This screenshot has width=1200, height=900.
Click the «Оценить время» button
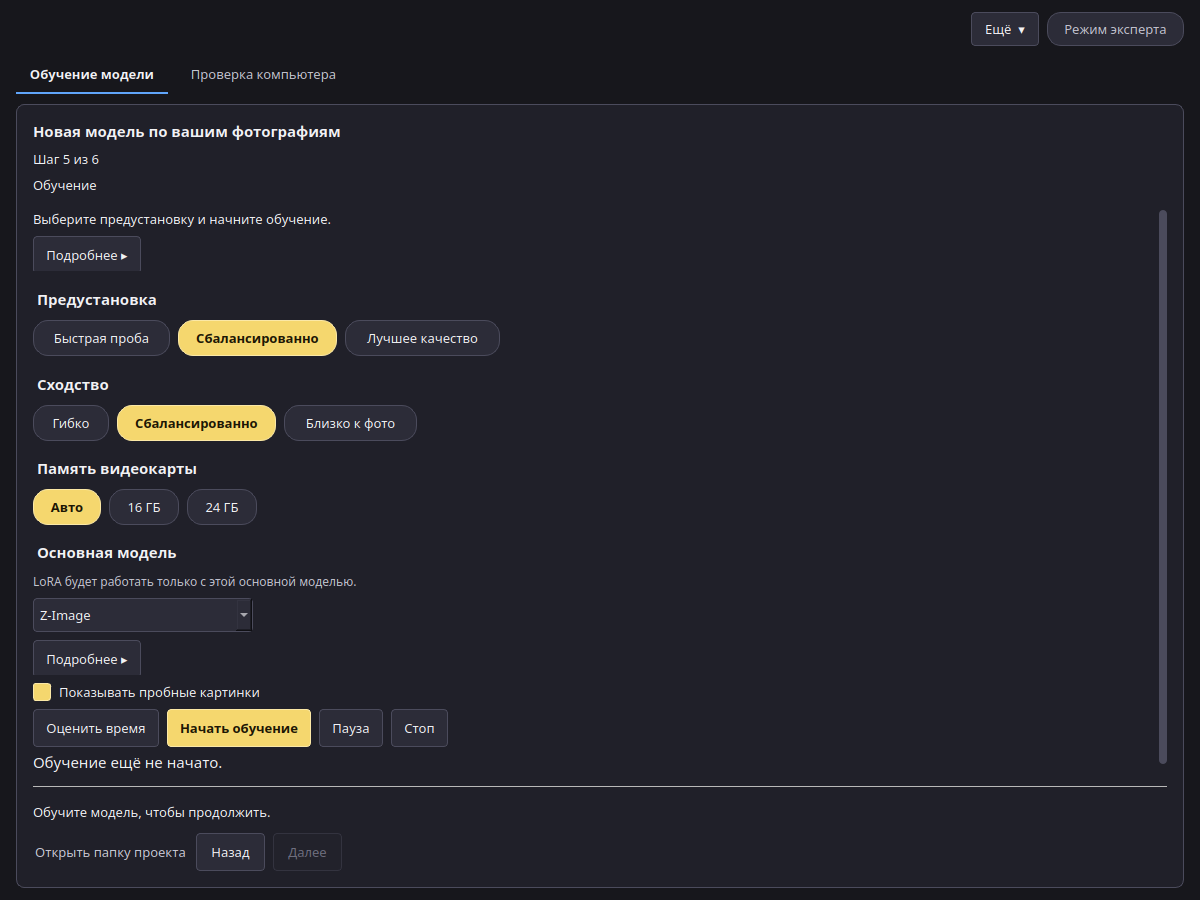tap(96, 728)
